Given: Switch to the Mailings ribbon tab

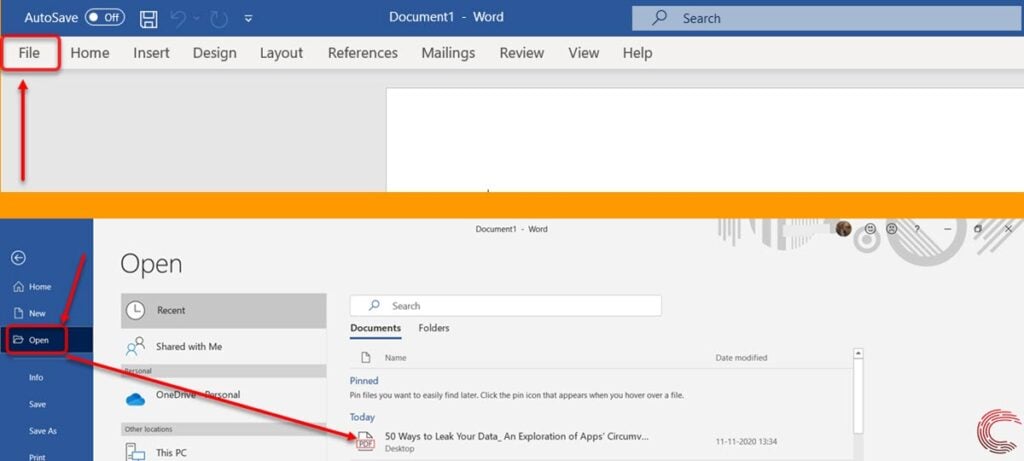Looking at the screenshot, I should (448, 53).
